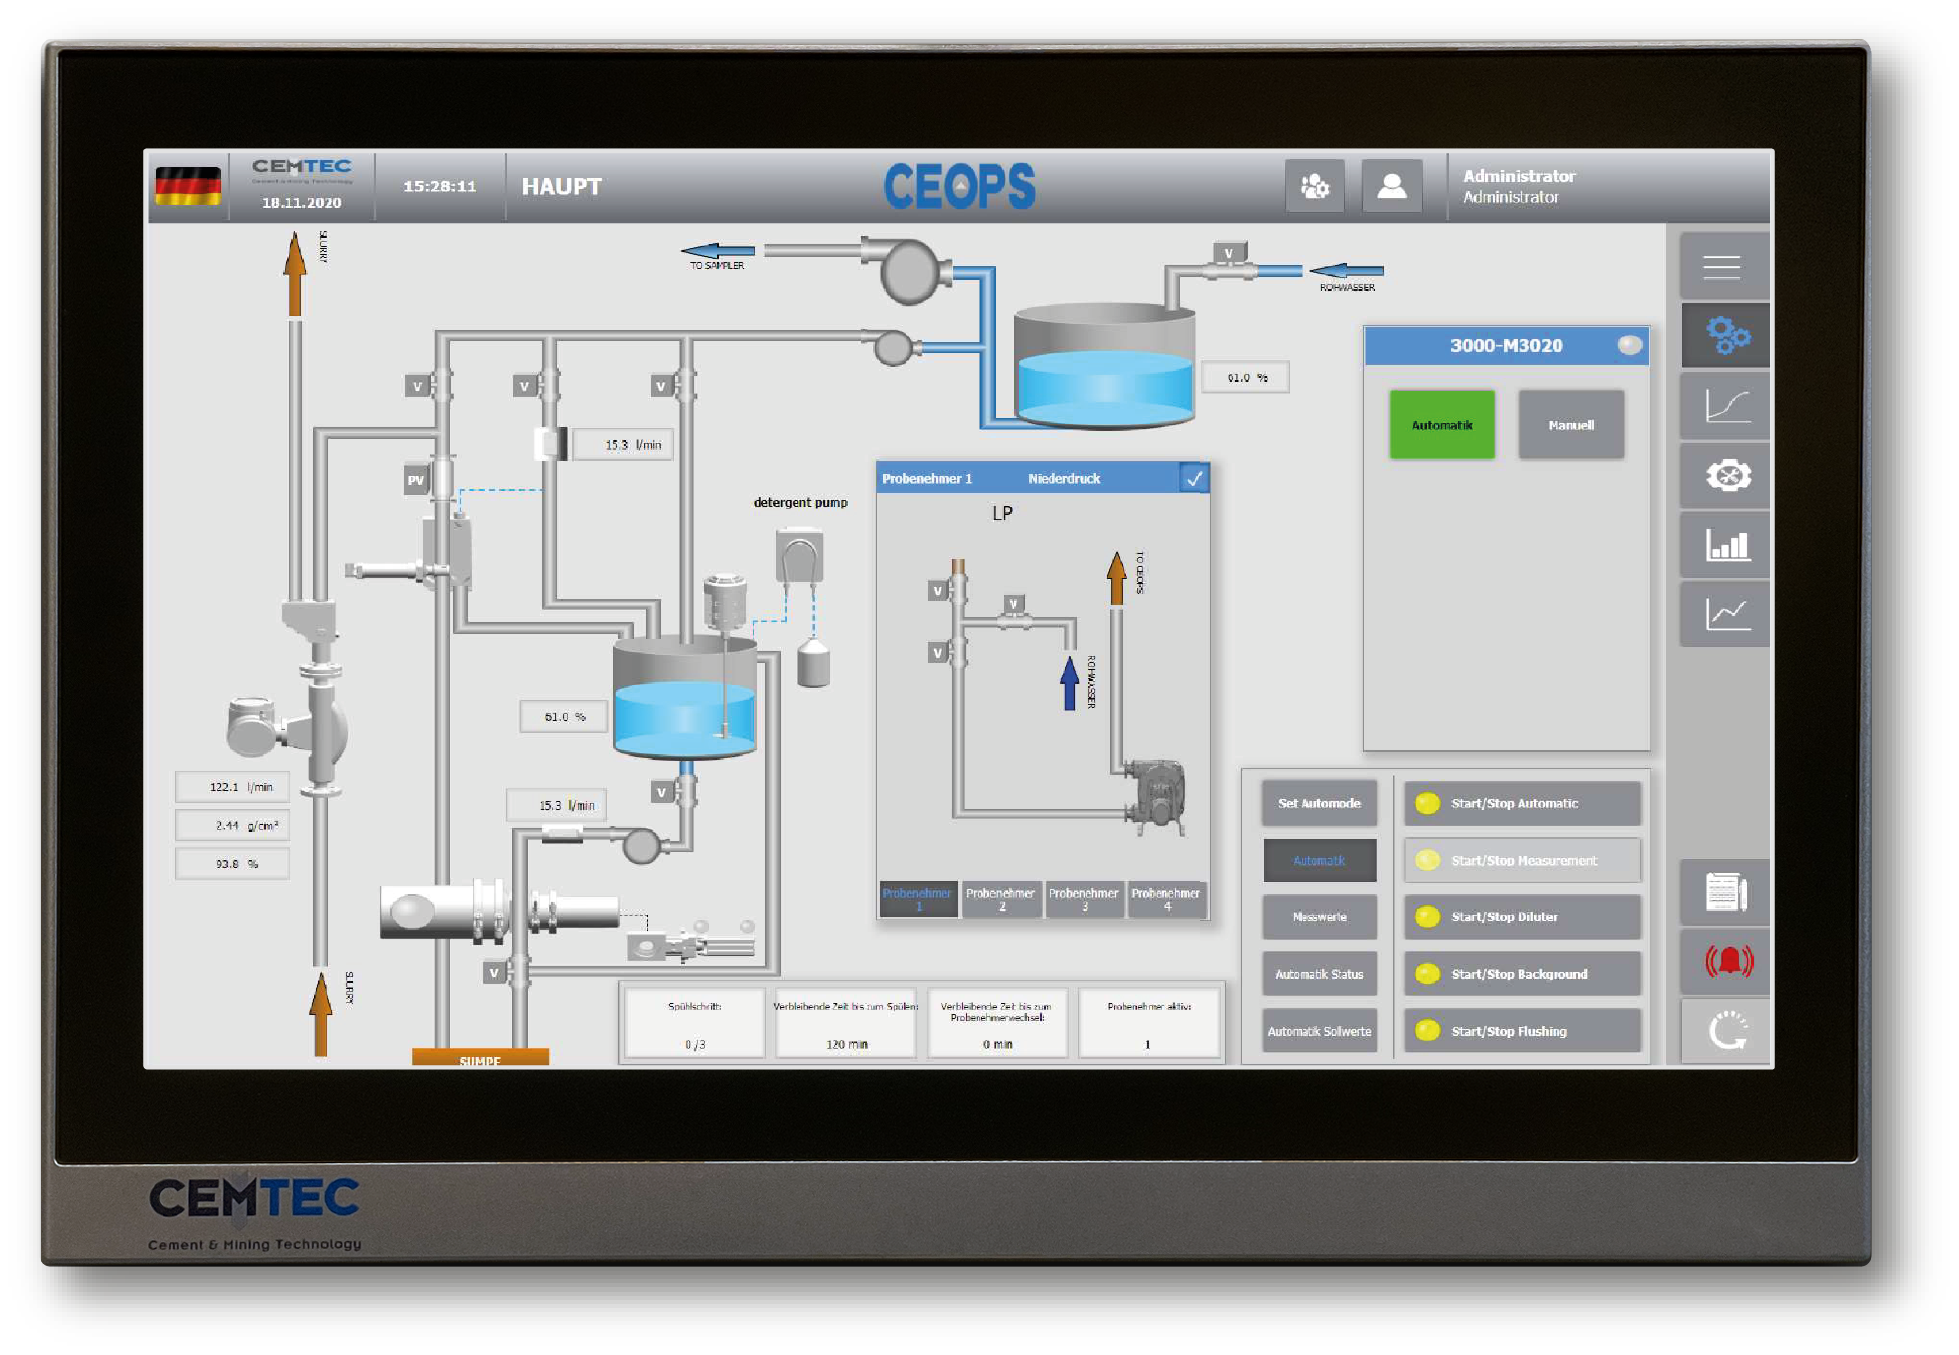Click the Administrator user name
This screenshot has width=1959, height=1355.
[x=1518, y=176]
